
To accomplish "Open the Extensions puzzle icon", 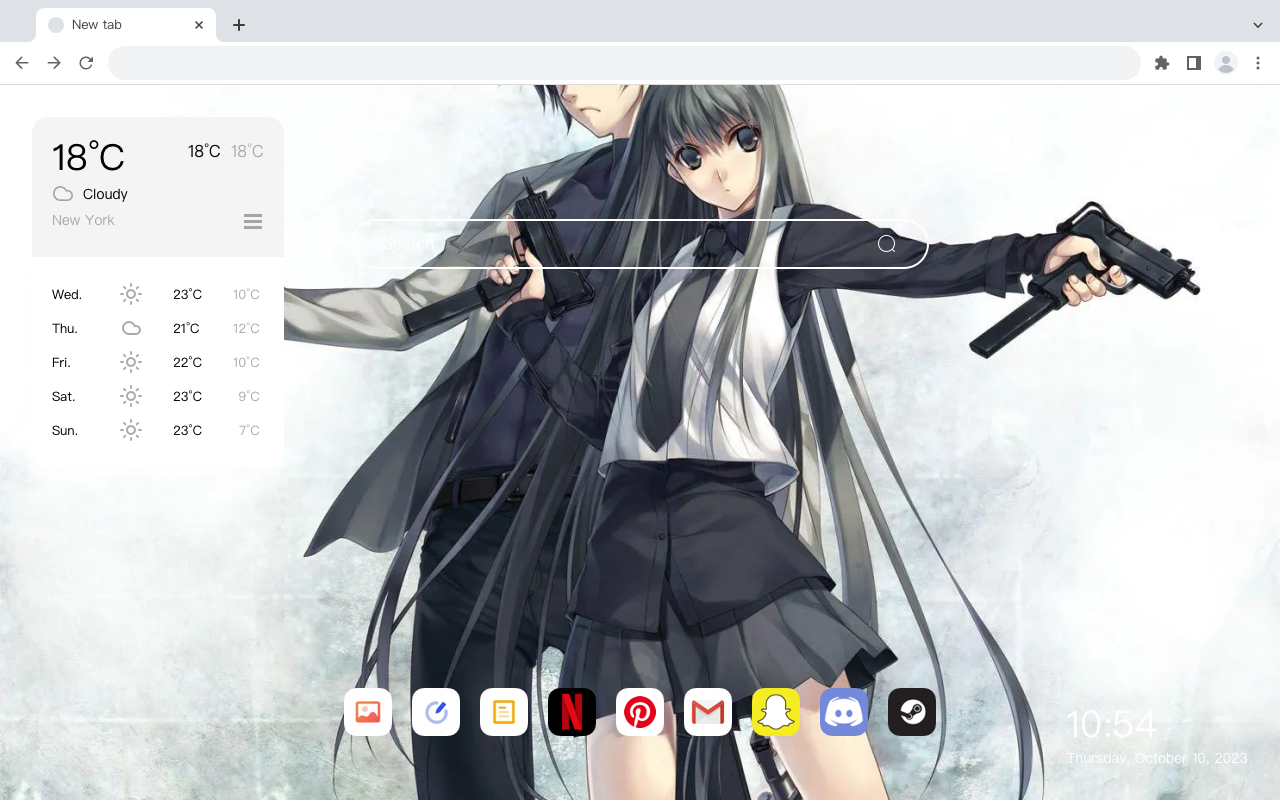I will (x=1162, y=63).
